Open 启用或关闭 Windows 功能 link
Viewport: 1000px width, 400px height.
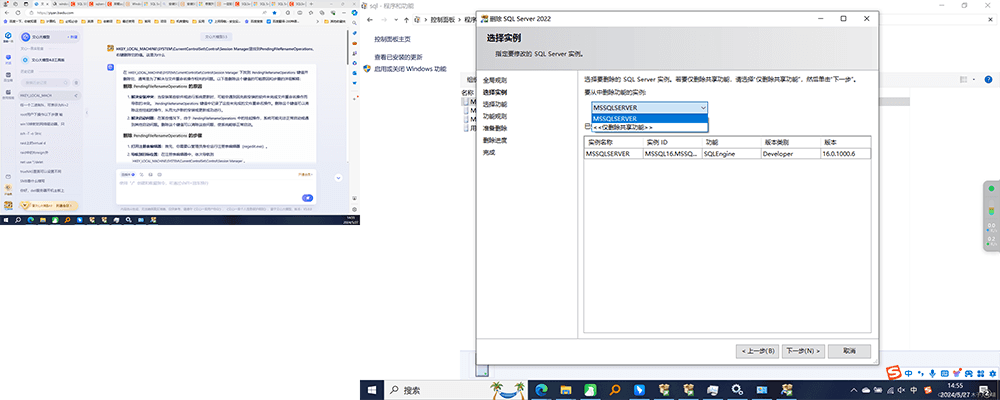point(410,69)
